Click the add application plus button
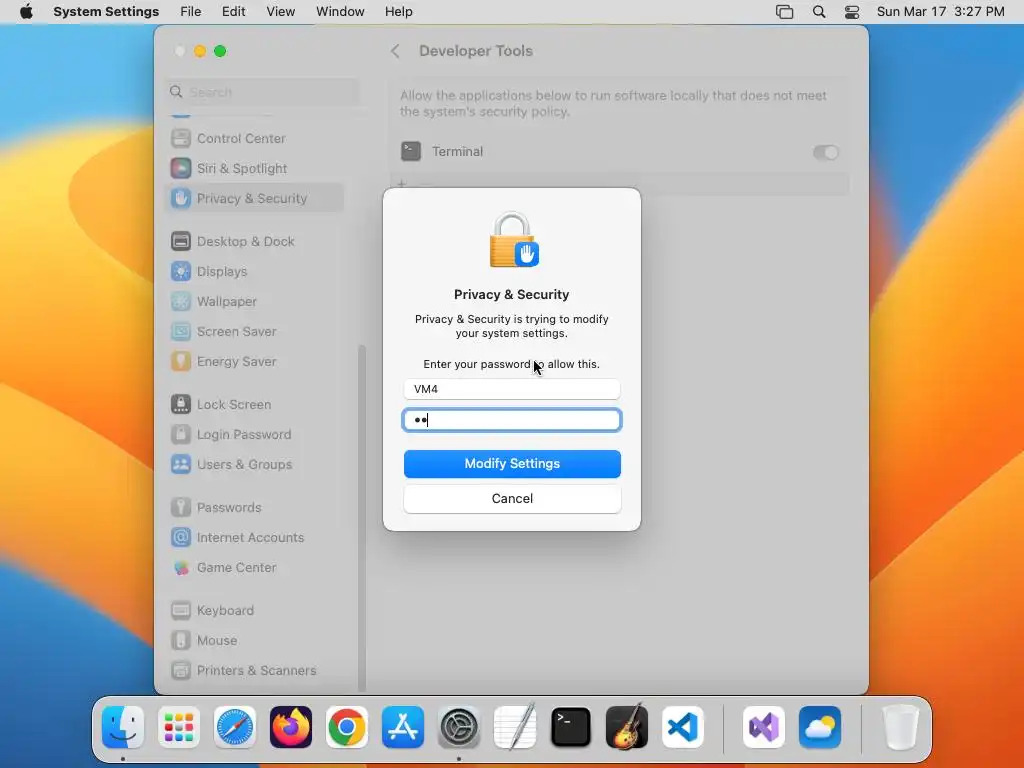 [x=402, y=184]
